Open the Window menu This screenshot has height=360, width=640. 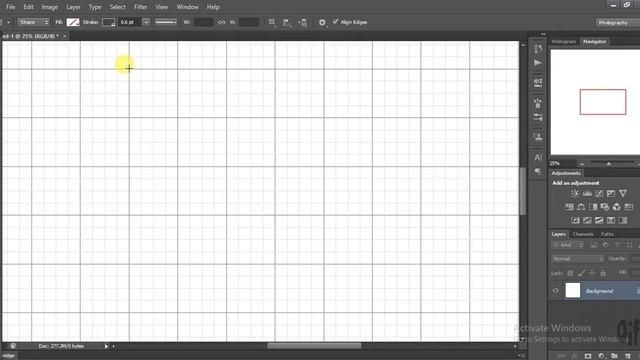[x=187, y=7]
